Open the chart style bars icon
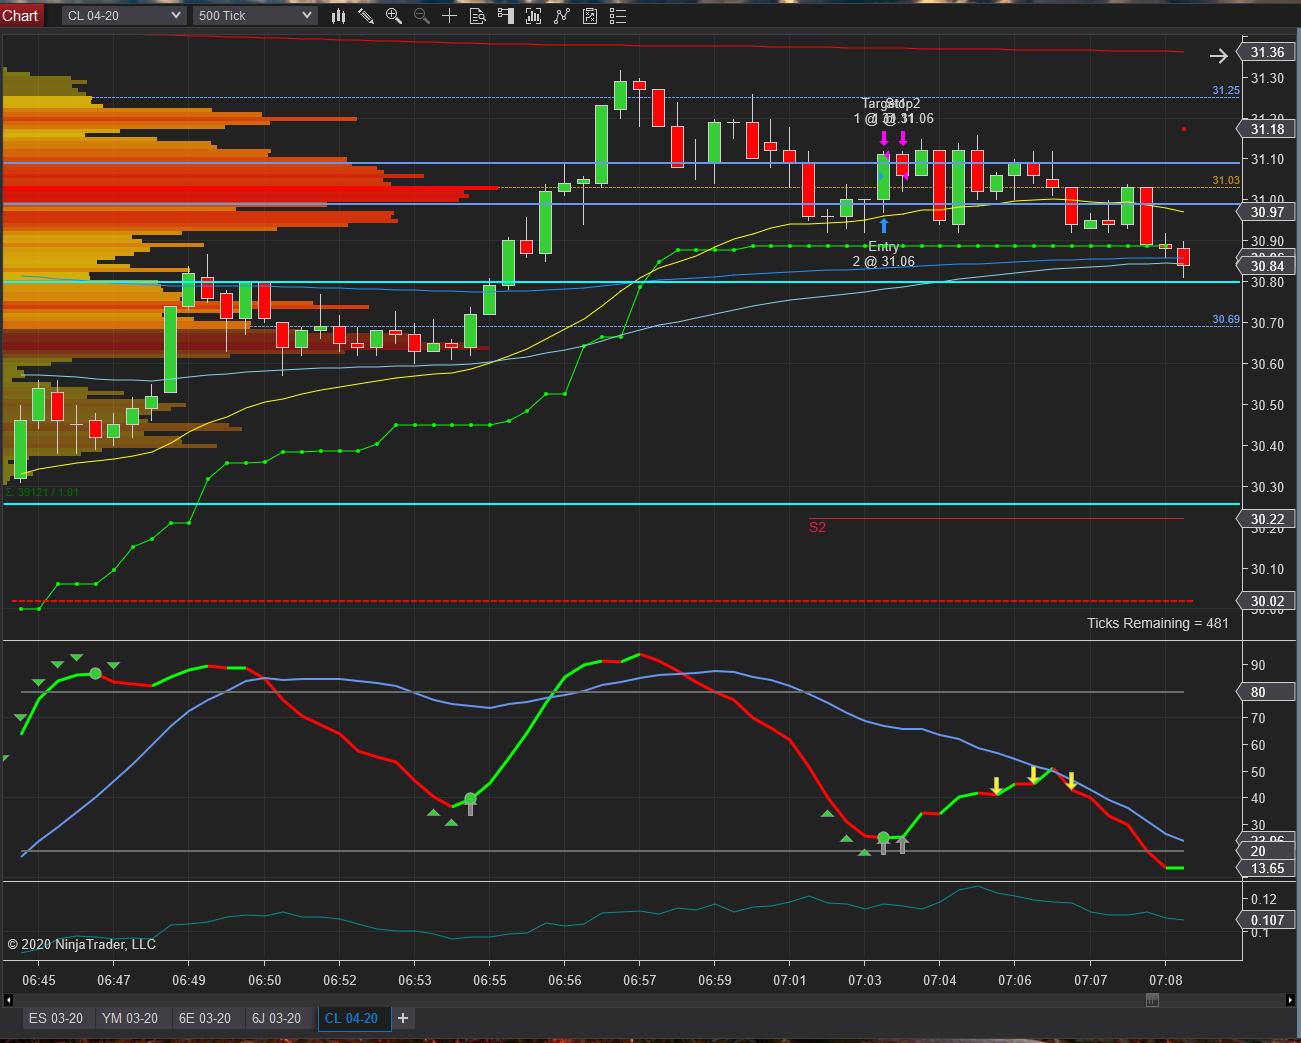Screen dimensions: 1301x1043 click(339, 15)
